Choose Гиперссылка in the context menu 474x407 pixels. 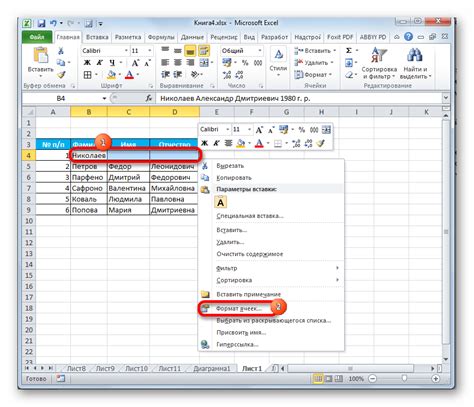pyautogui.click(x=237, y=344)
